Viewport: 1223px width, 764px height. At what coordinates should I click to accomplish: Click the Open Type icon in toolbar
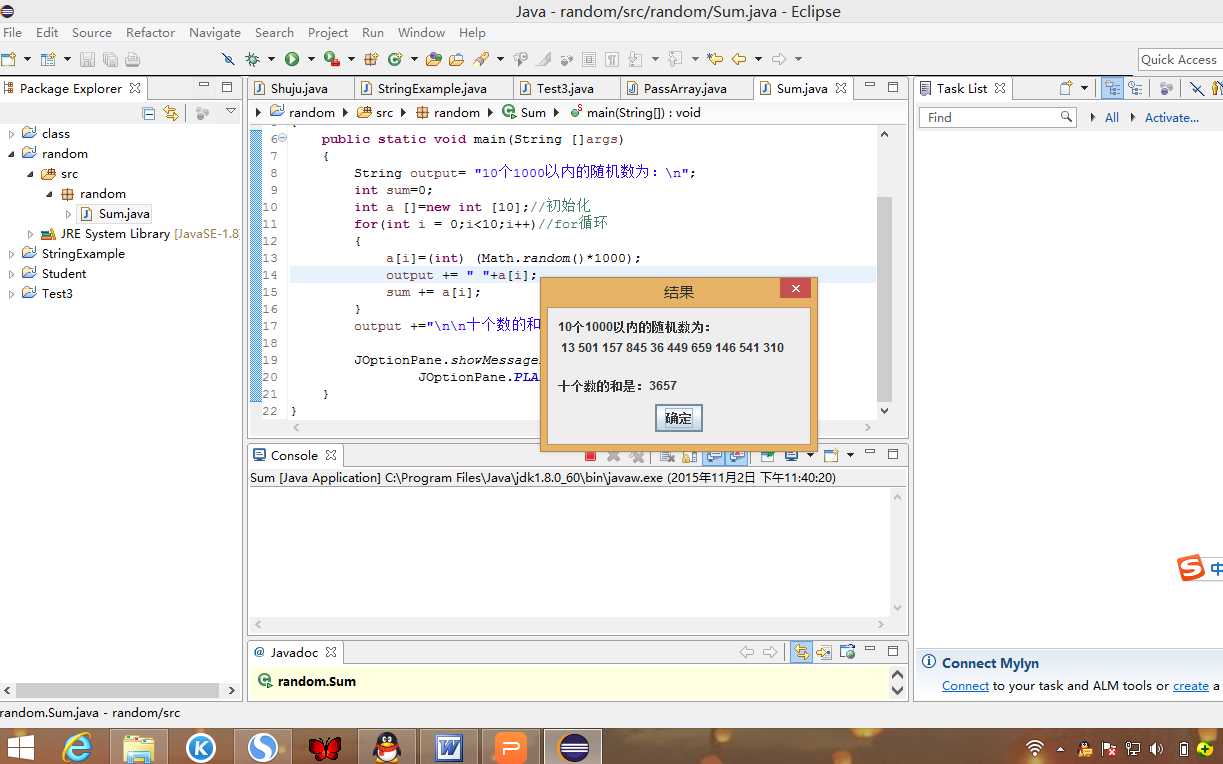pyautogui.click(x=434, y=60)
